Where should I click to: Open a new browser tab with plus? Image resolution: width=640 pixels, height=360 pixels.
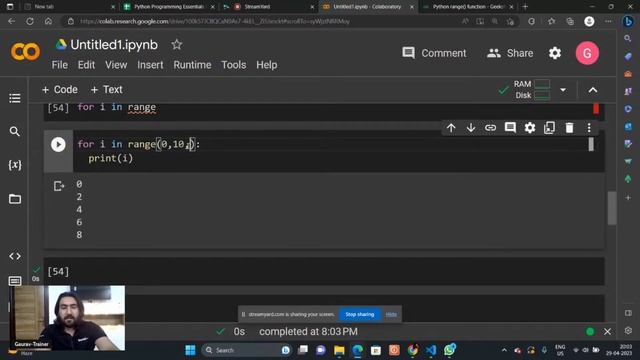tap(525, 7)
